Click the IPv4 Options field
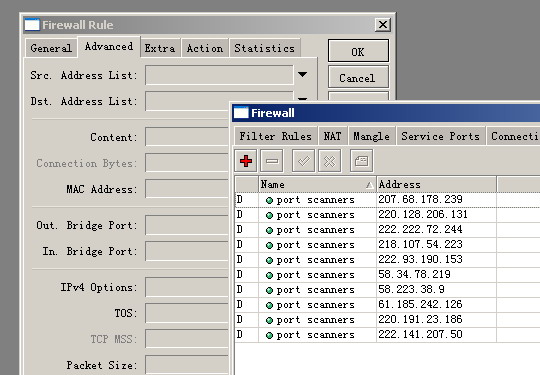This screenshot has width=540, height=375. pyautogui.click(x=187, y=287)
